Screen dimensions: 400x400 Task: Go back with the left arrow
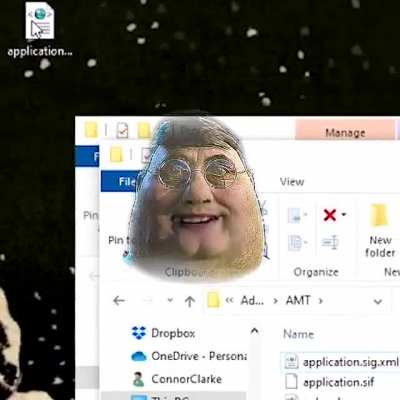[x=119, y=301]
